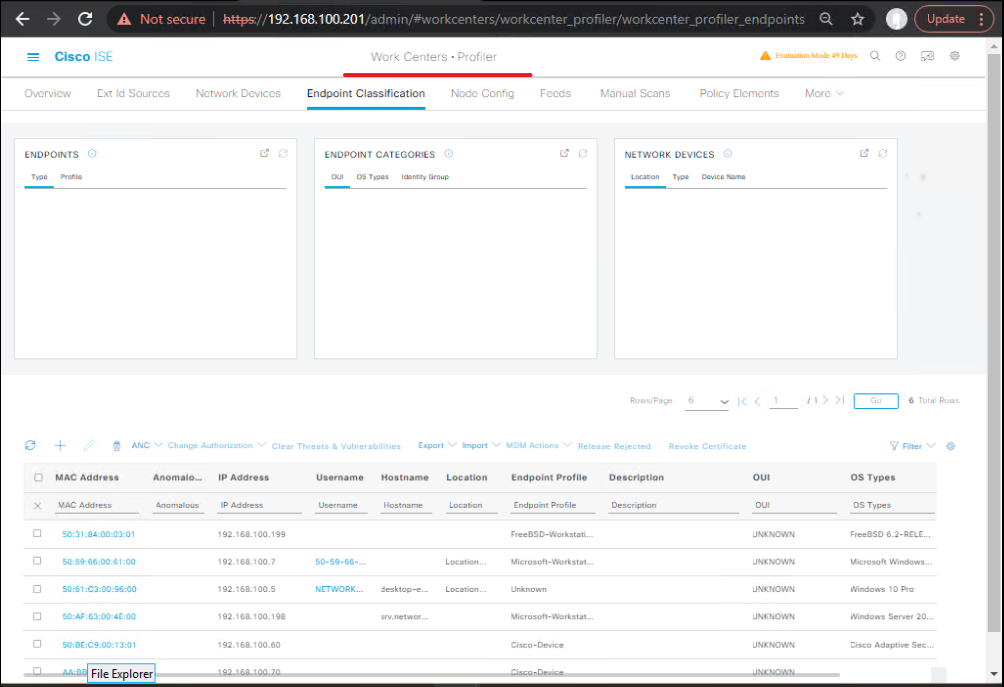
Task: Show info for the ENDPOINTS dashlet
Action: [92, 154]
